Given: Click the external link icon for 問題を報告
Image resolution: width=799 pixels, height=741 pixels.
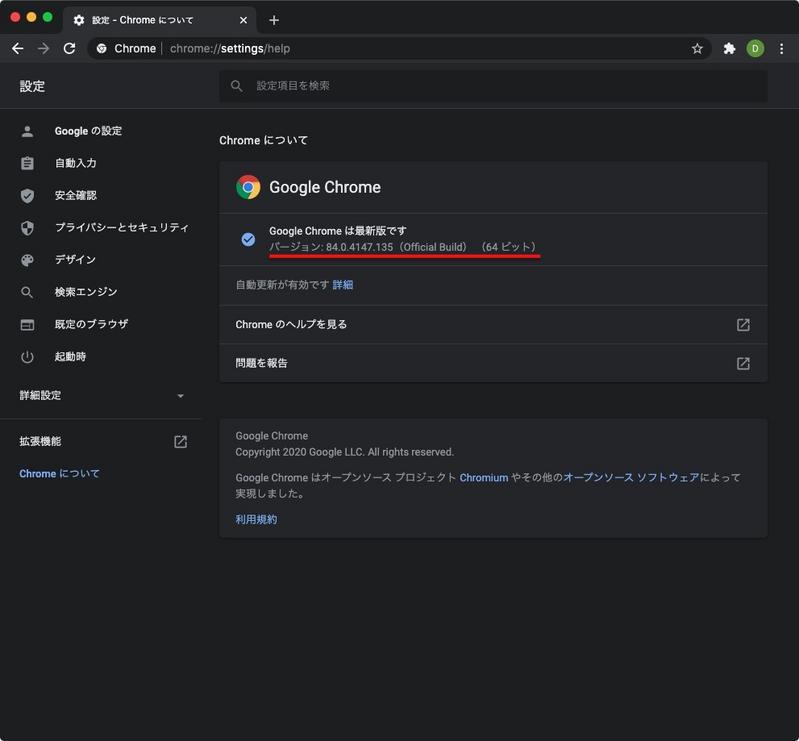Looking at the screenshot, I should pyautogui.click(x=743, y=363).
